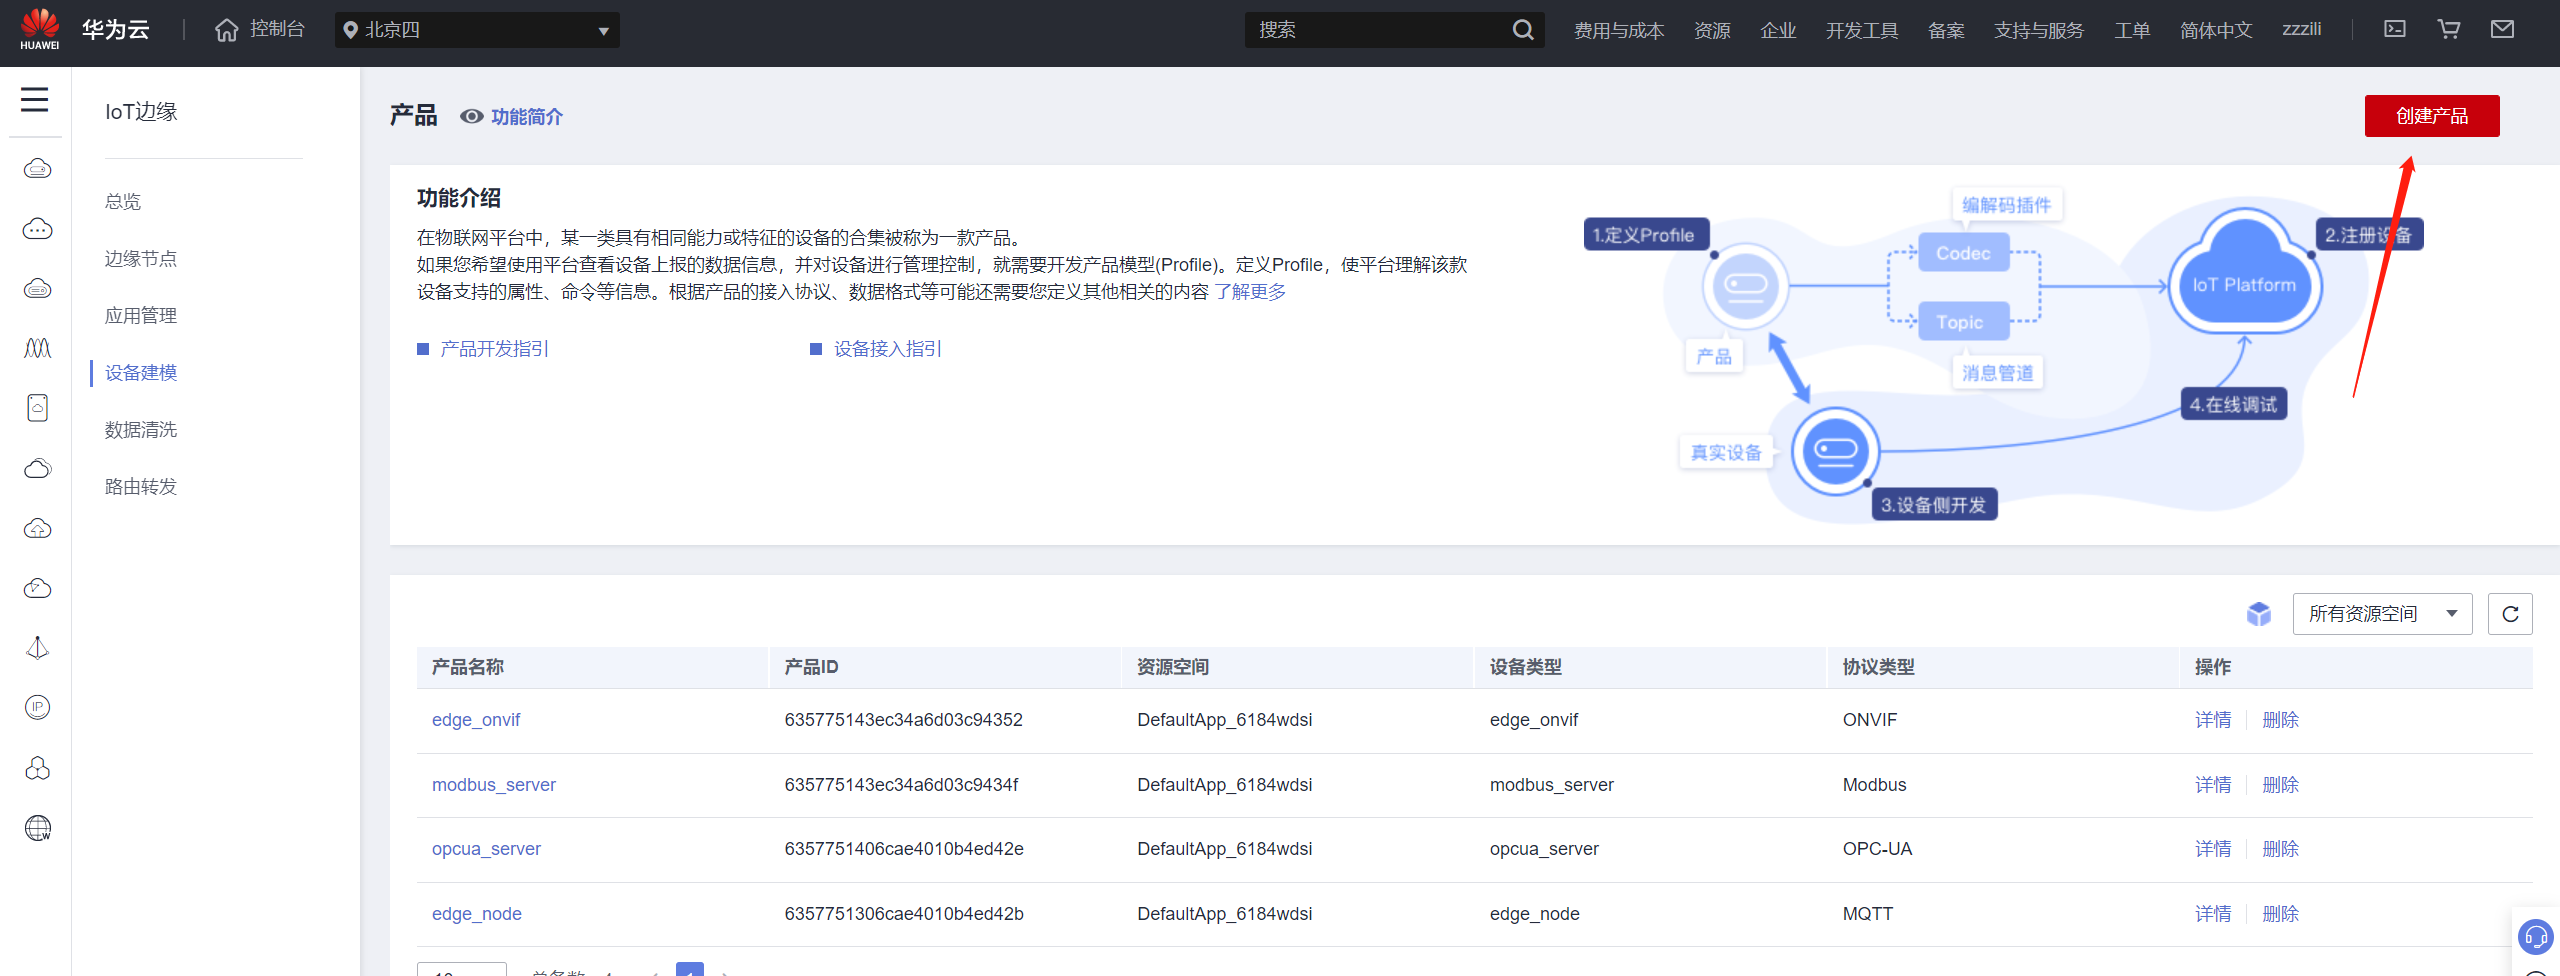Open the double-cloud sidebar icon

pos(38,468)
